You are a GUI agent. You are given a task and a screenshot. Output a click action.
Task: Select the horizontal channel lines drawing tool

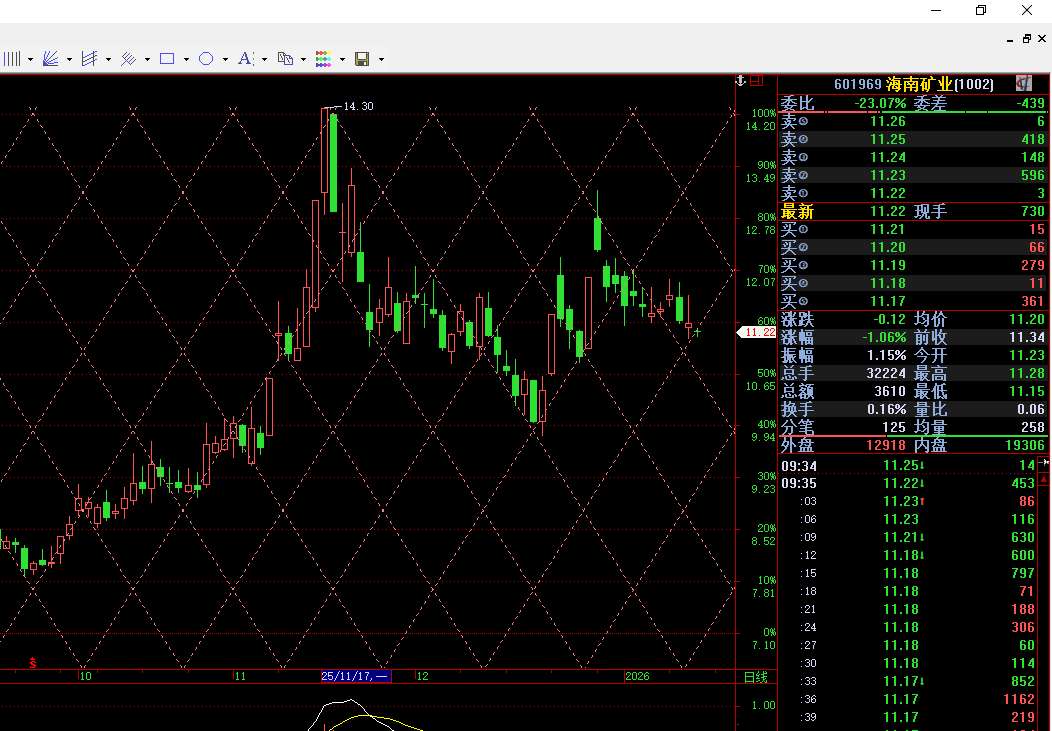coord(89,59)
